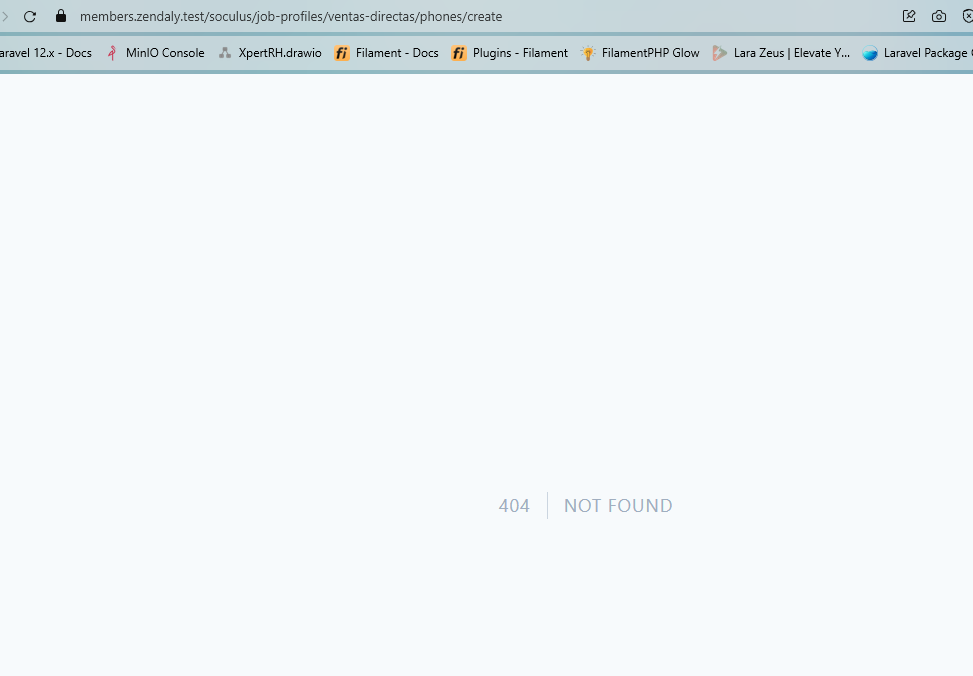Click the NOT FOUND message text

tap(618, 506)
